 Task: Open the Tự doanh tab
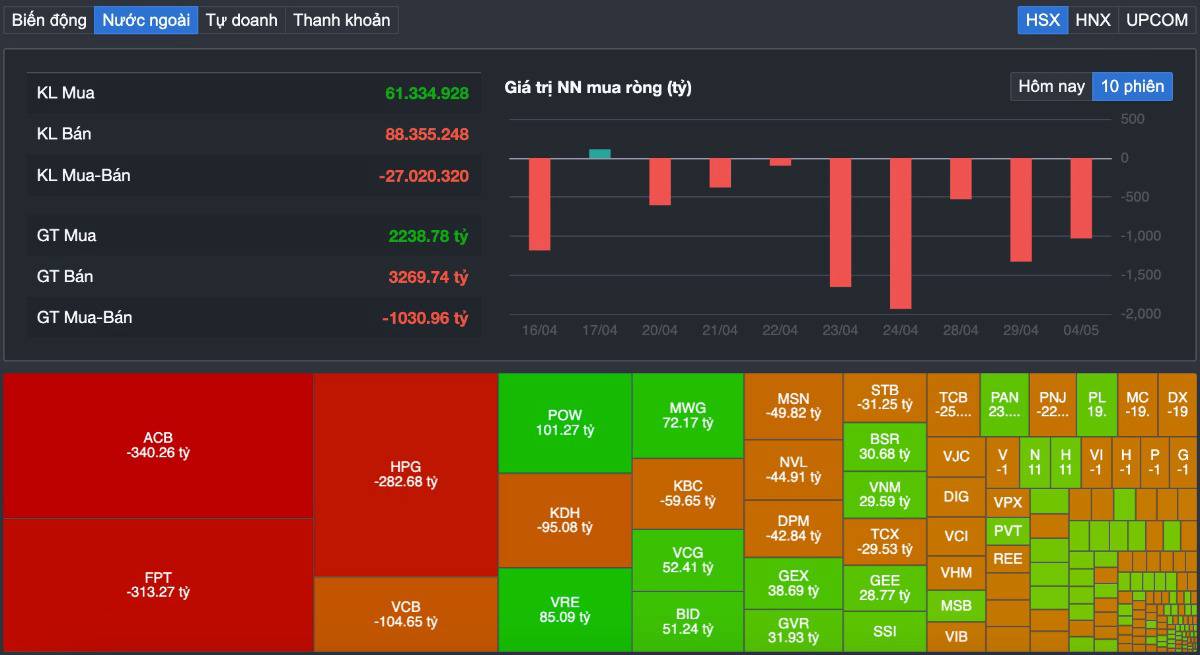[x=241, y=20]
